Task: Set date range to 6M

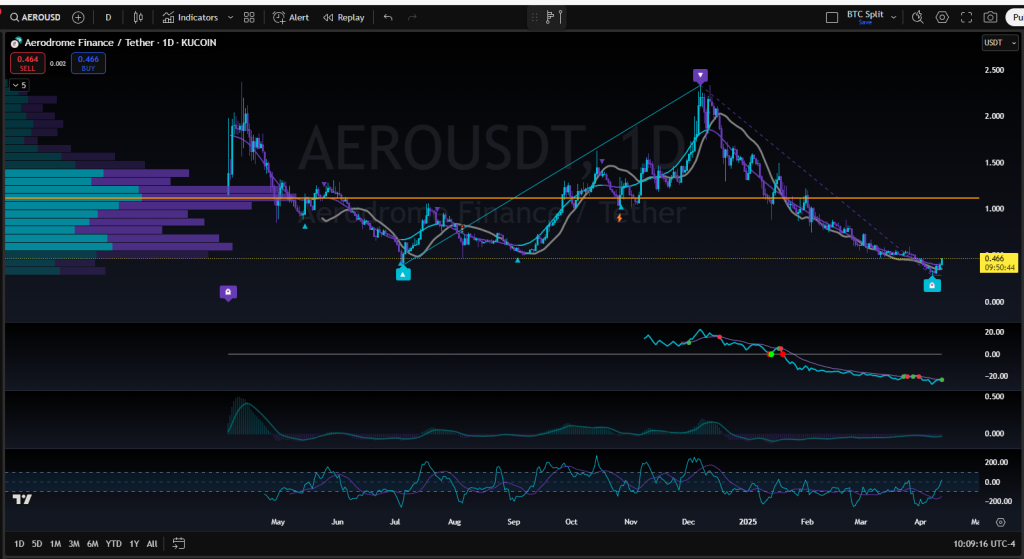Action: [x=93, y=543]
